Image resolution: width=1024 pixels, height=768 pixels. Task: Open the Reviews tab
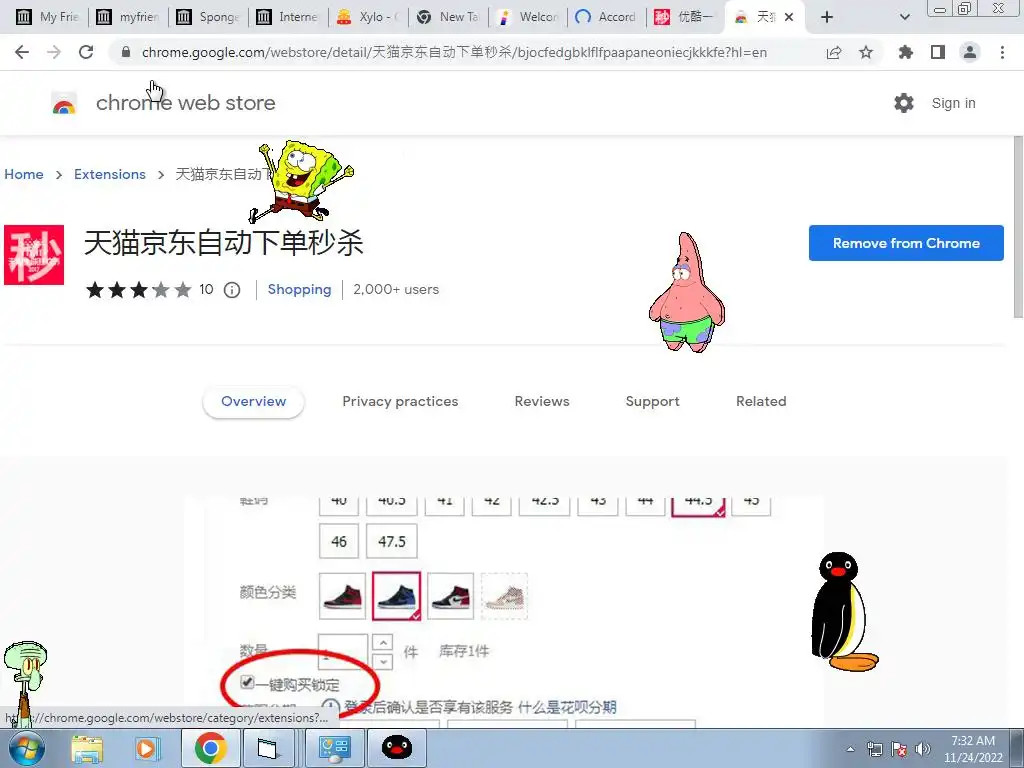(x=542, y=402)
